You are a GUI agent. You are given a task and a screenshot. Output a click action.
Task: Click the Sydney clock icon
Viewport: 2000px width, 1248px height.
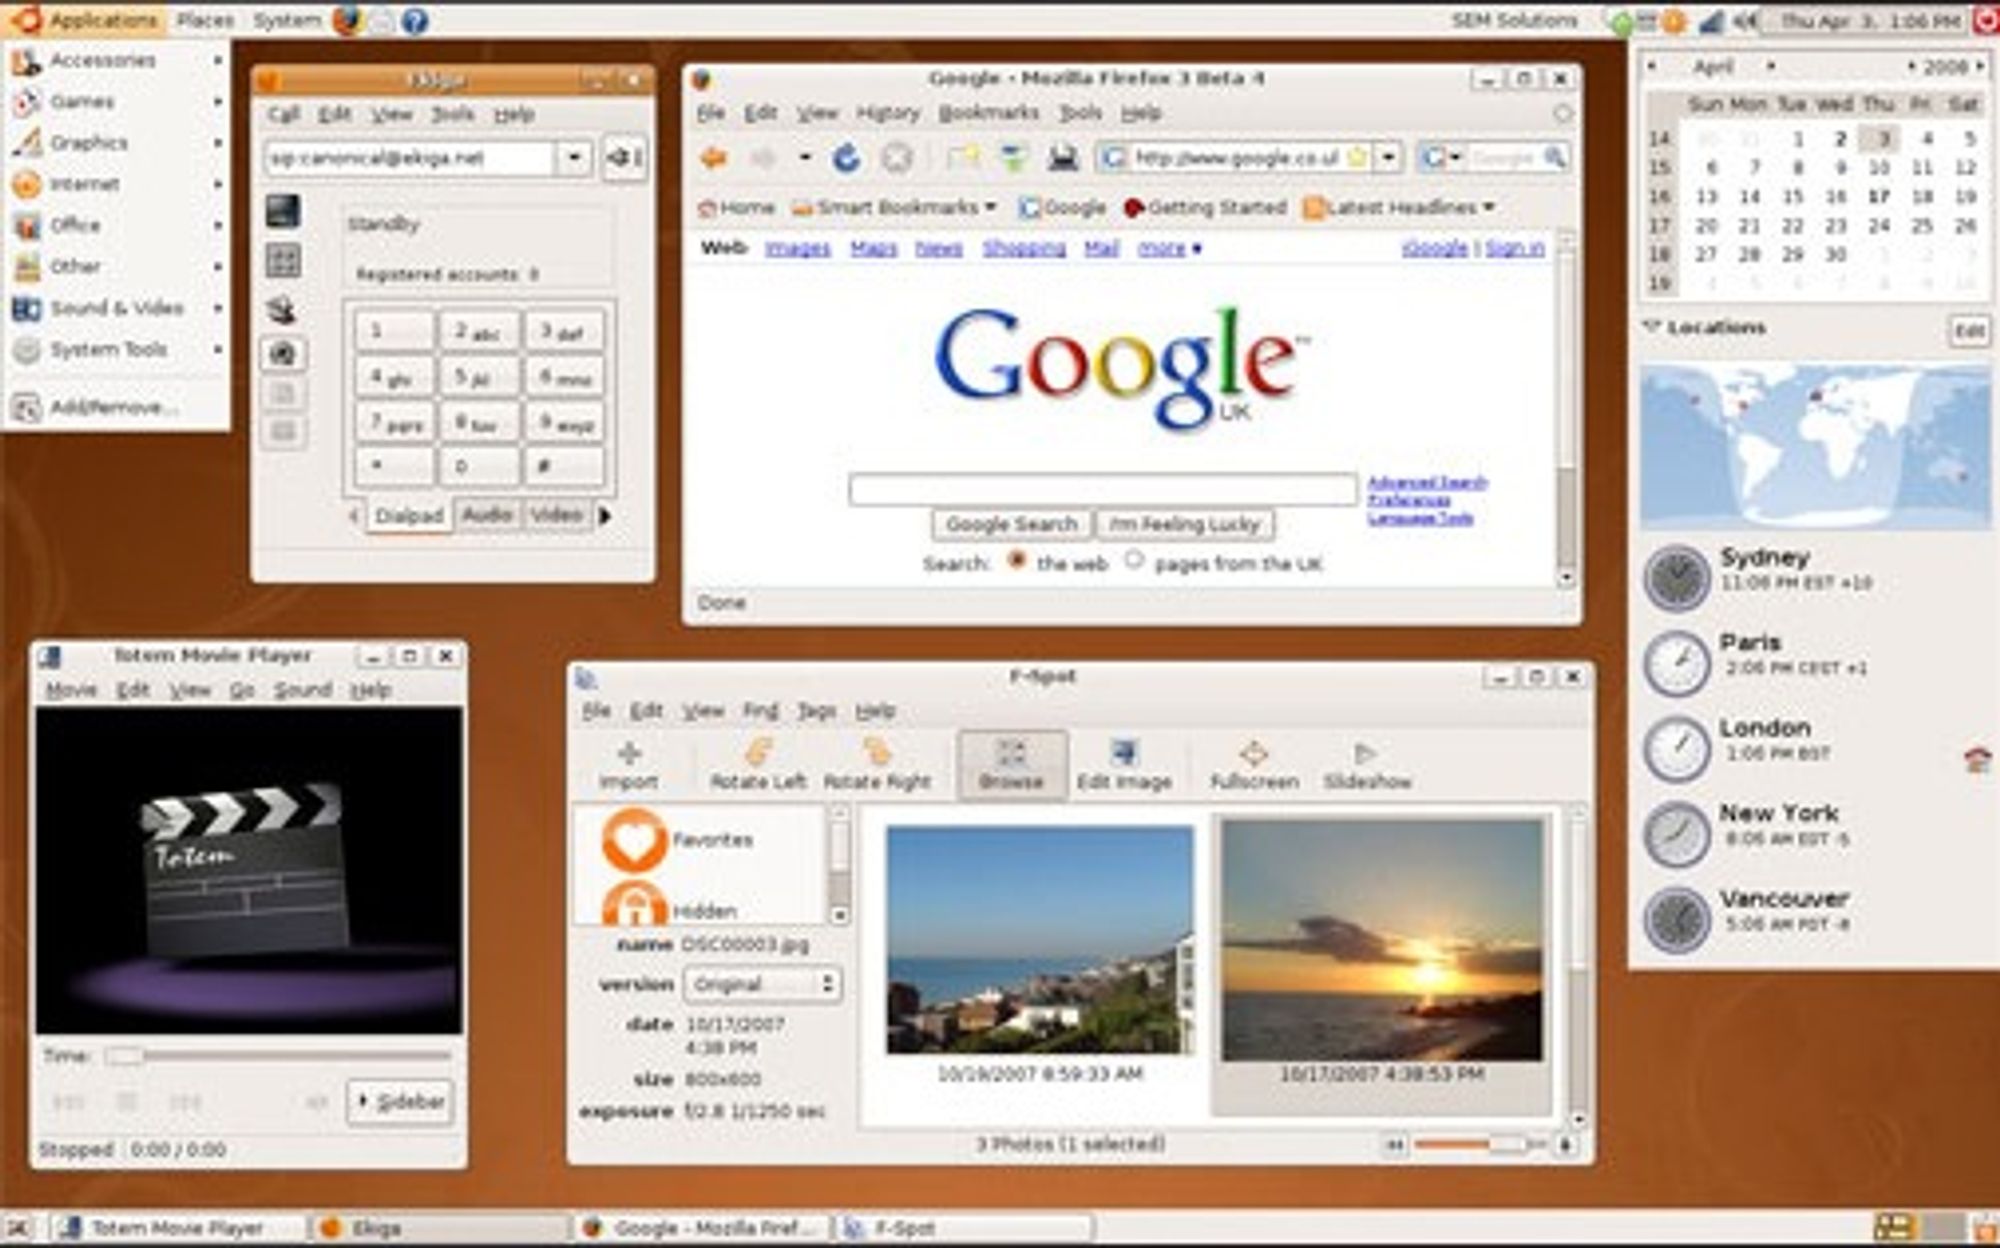click(x=1677, y=577)
